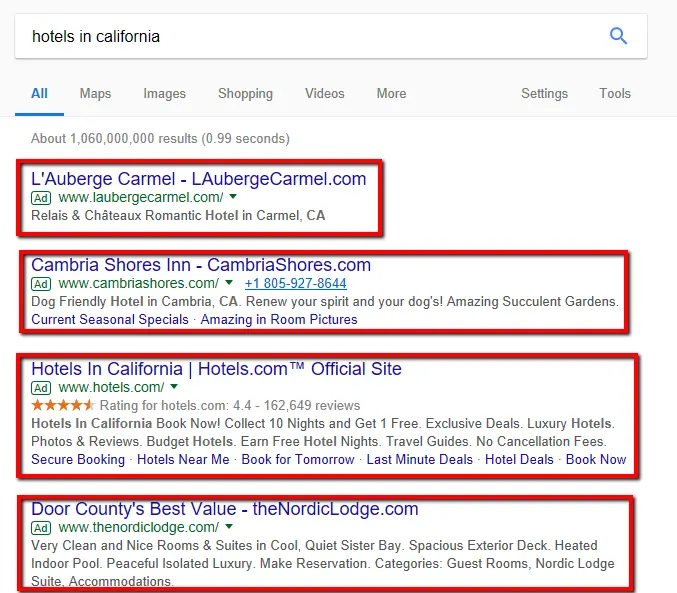Open the Current Seasonal Specials sitelink
This screenshot has width=677, height=593.
click(x=109, y=319)
